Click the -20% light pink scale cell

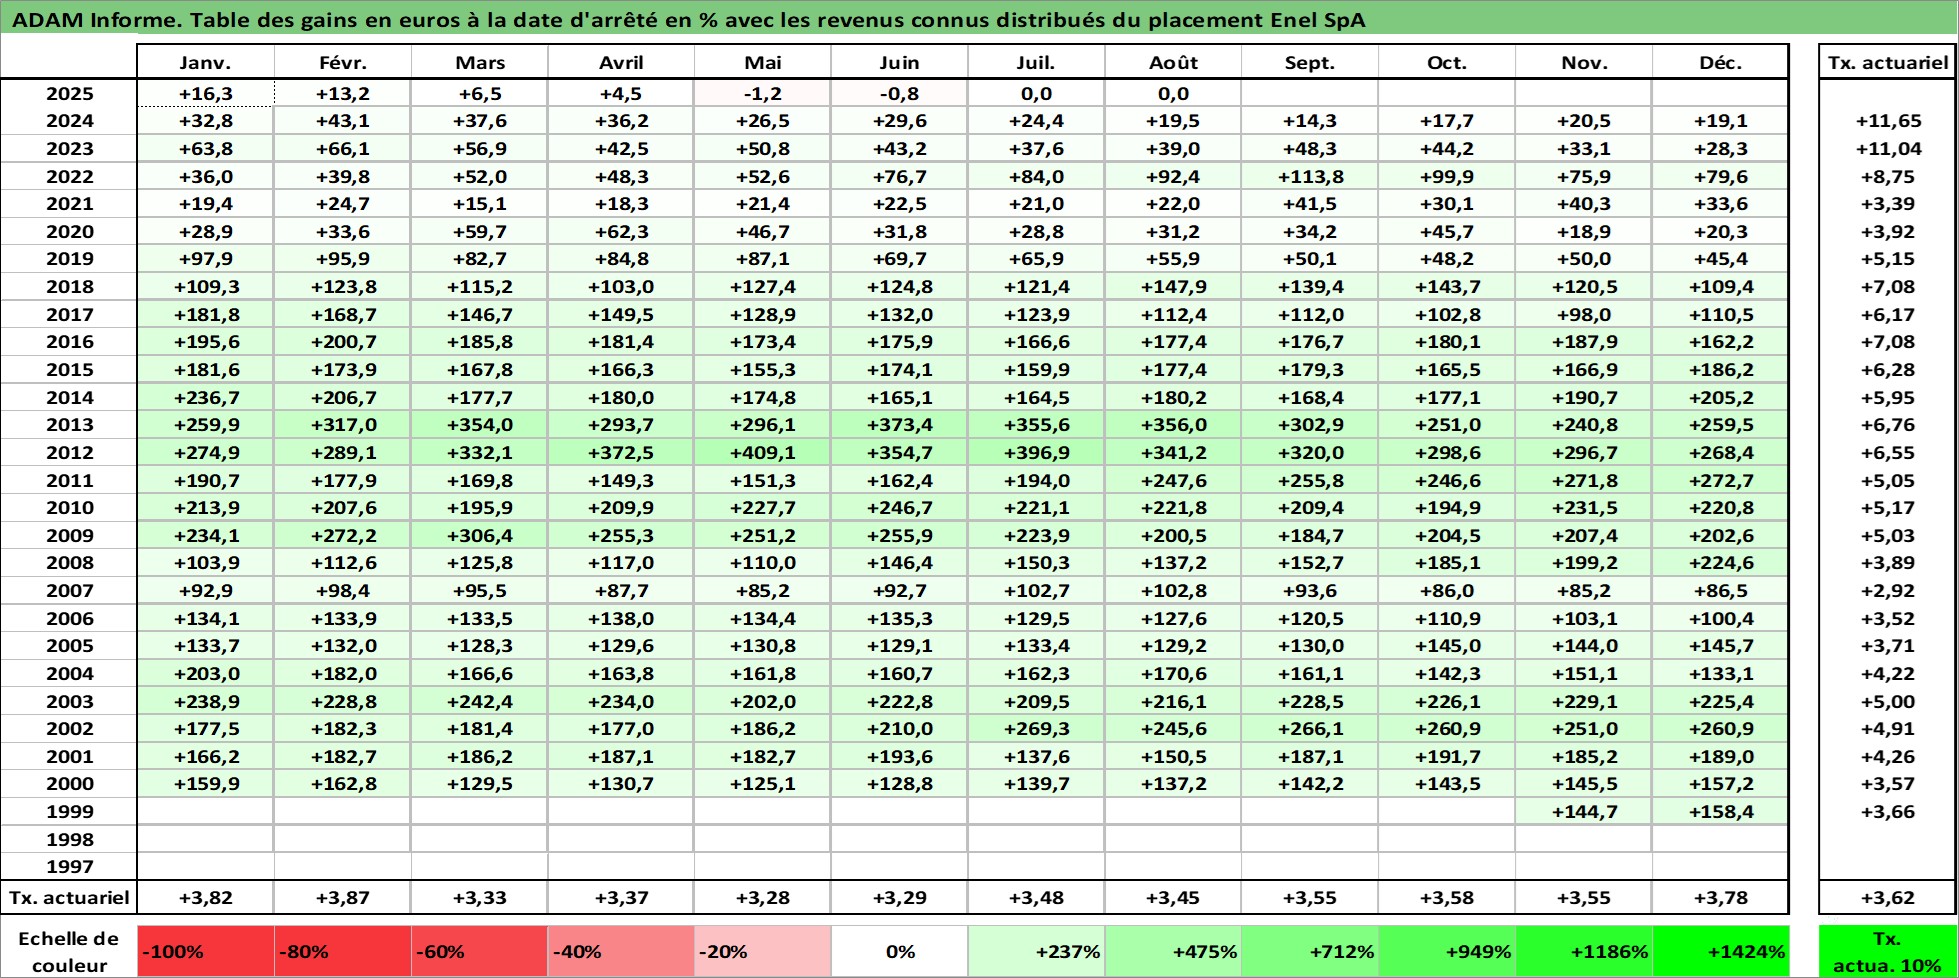762,952
